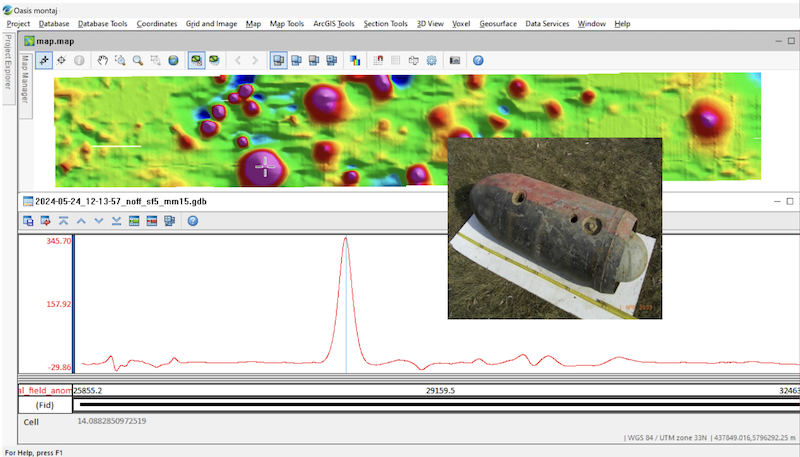Jump to the last line with double-down arrow

[117, 220]
